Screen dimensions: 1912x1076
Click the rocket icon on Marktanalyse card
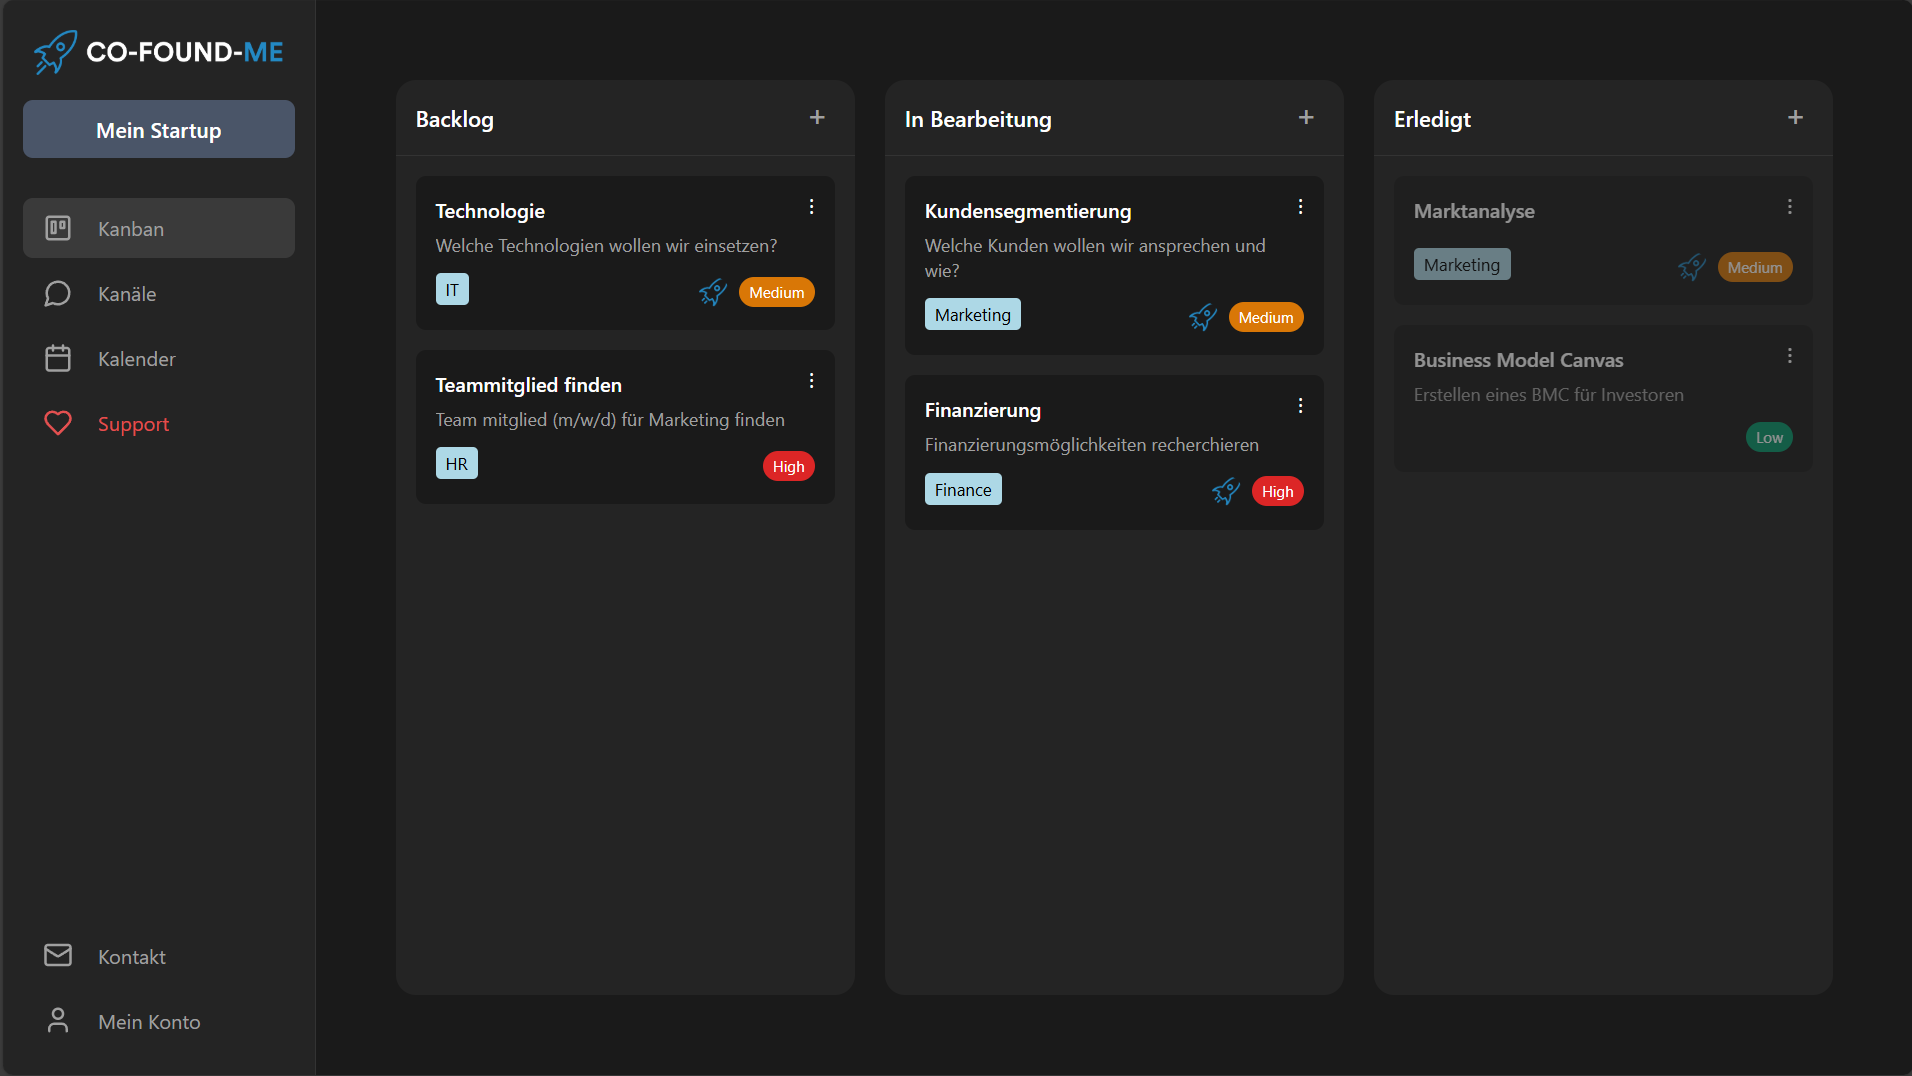click(x=1691, y=268)
